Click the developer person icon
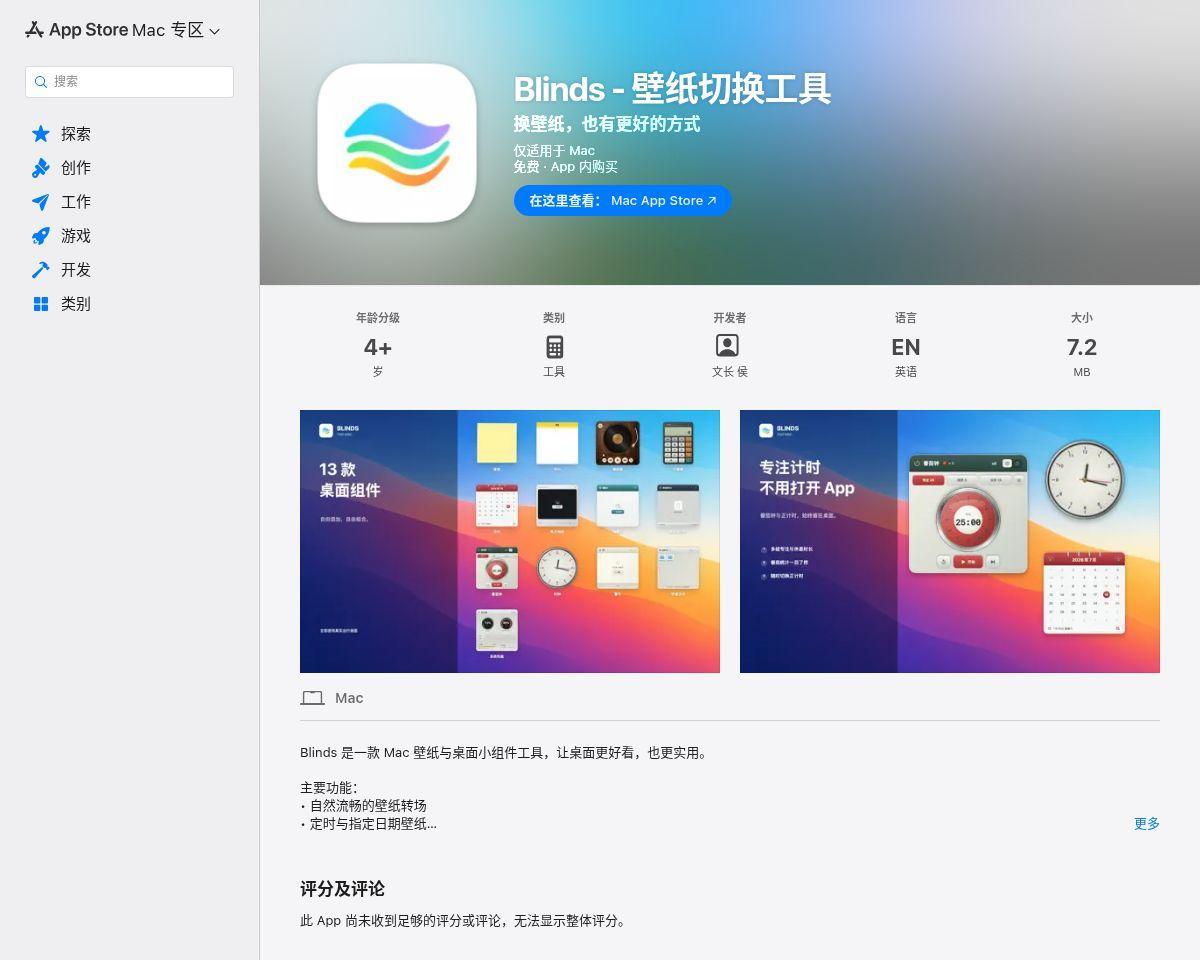 727,346
